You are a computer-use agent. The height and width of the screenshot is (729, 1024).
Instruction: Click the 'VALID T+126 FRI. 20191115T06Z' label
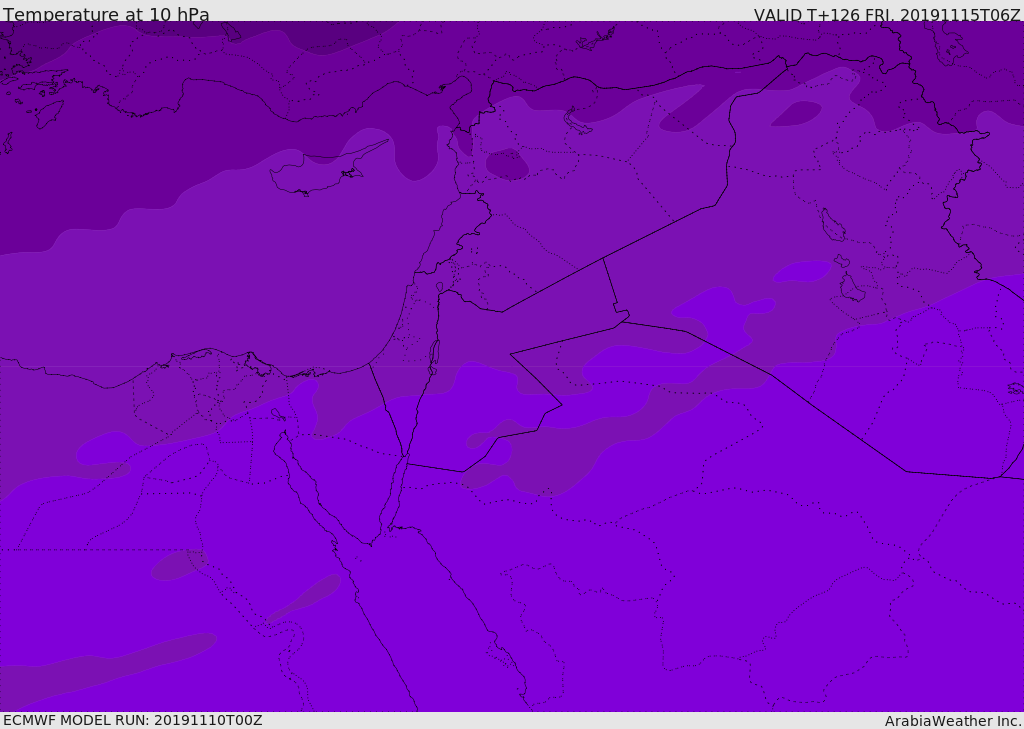point(887,15)
